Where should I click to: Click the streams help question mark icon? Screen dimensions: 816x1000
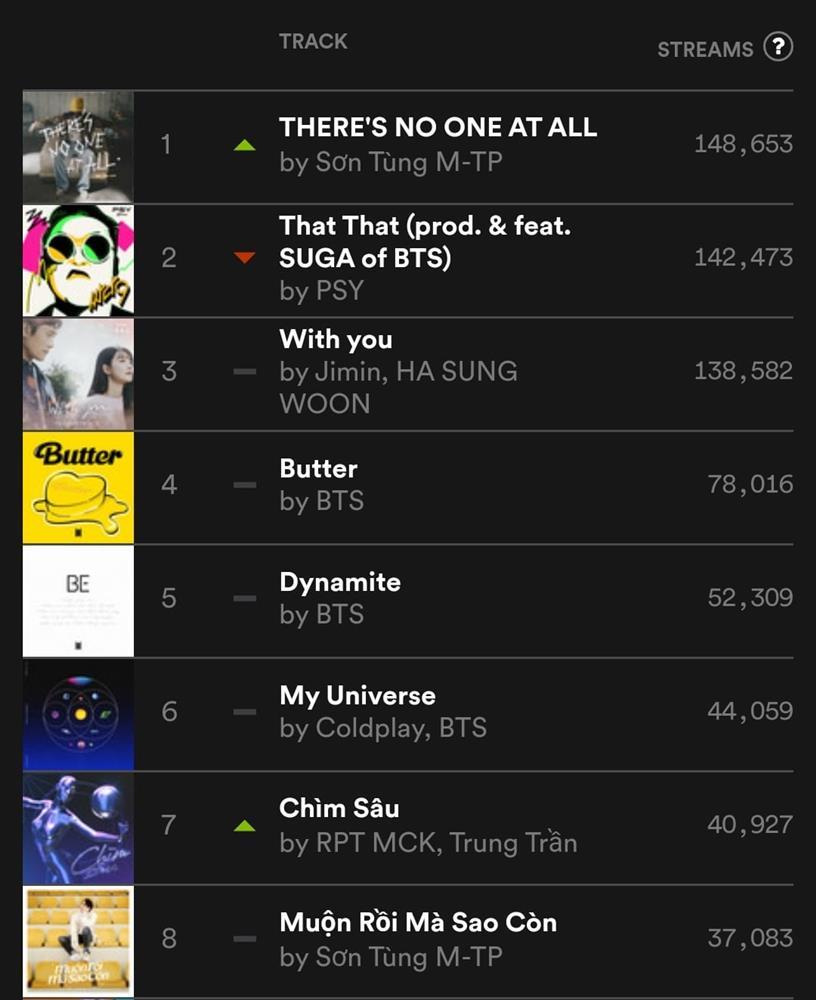click(x=778, y=47)
